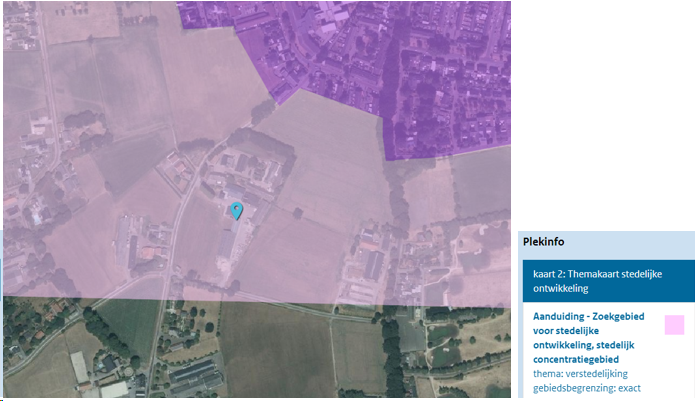The height and width of the screenshot is (401, 695).
Task: Click the pink legend color swatch
Action: coord(674,325)
